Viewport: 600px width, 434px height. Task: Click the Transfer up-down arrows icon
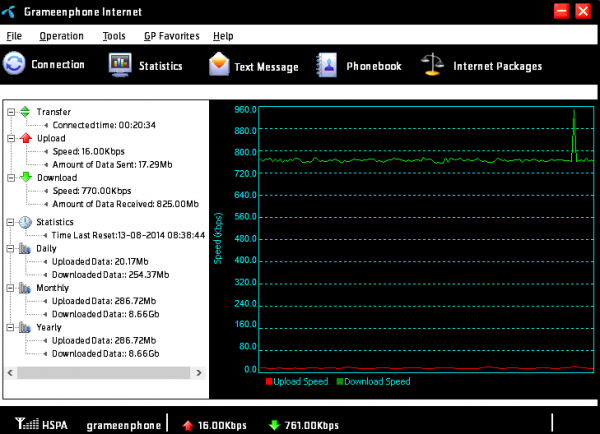[25, 112]
